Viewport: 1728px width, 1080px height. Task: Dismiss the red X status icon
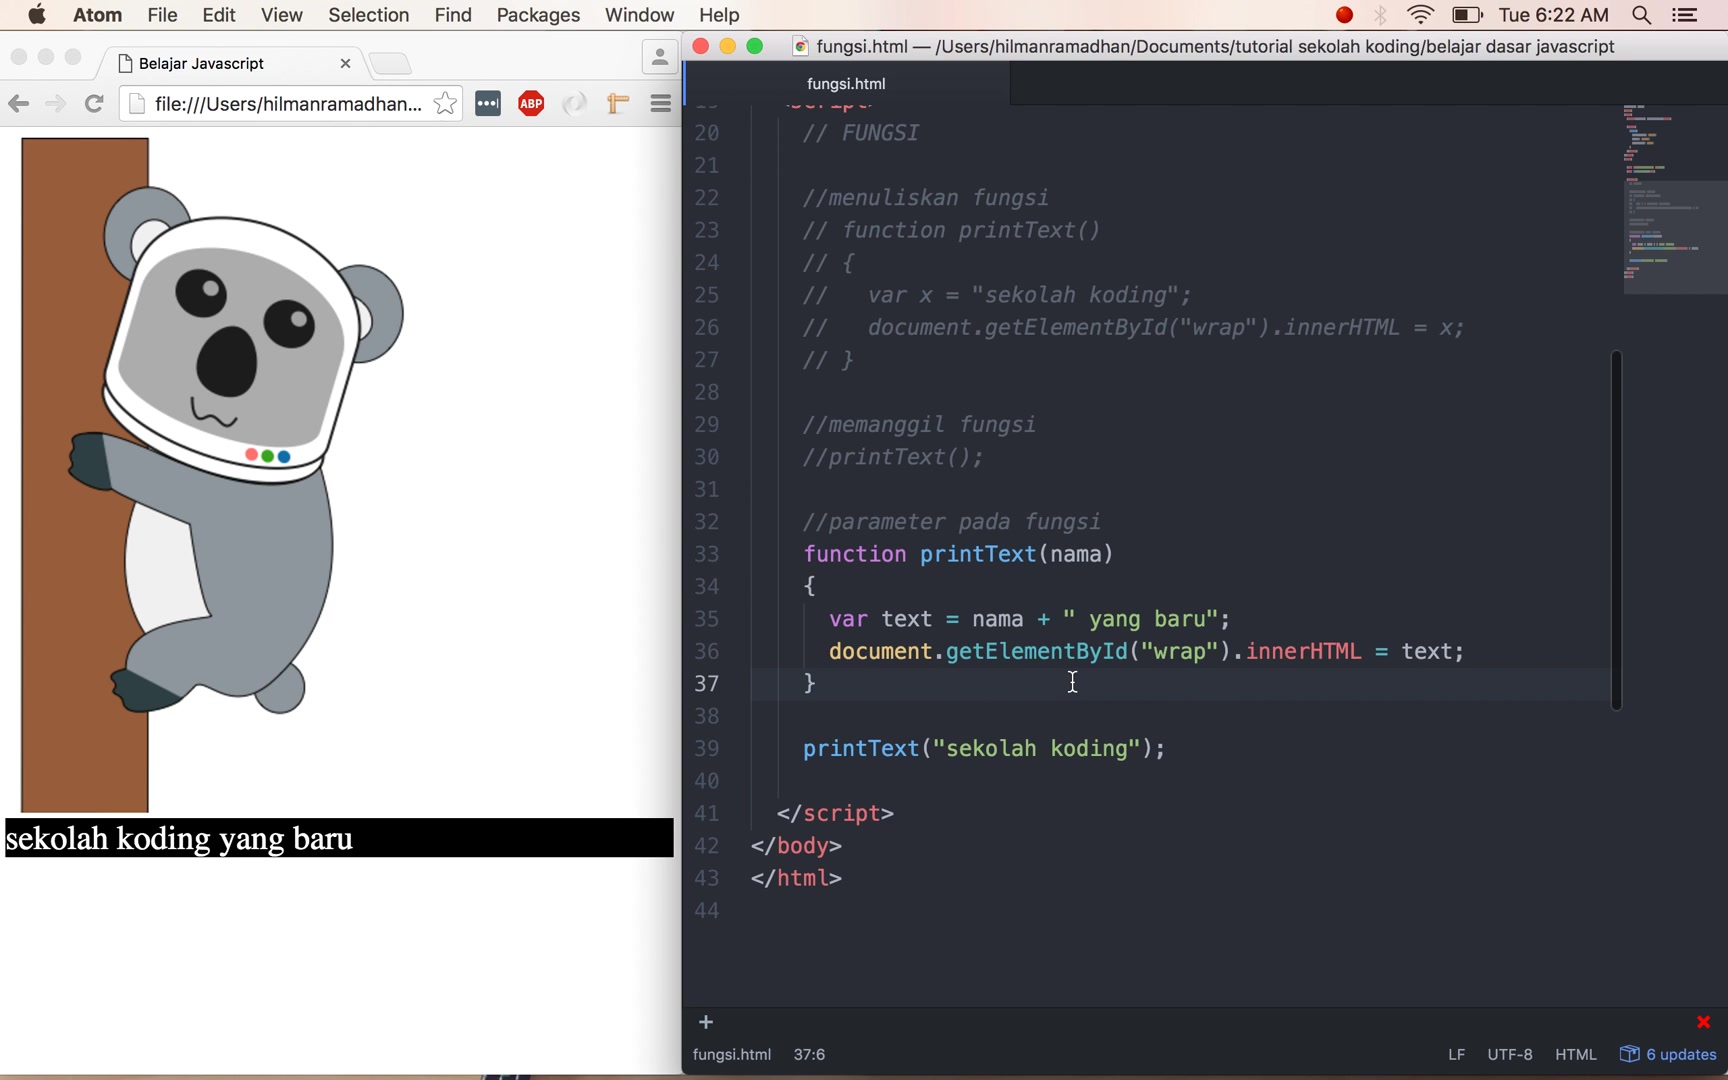[1704, 1022]
